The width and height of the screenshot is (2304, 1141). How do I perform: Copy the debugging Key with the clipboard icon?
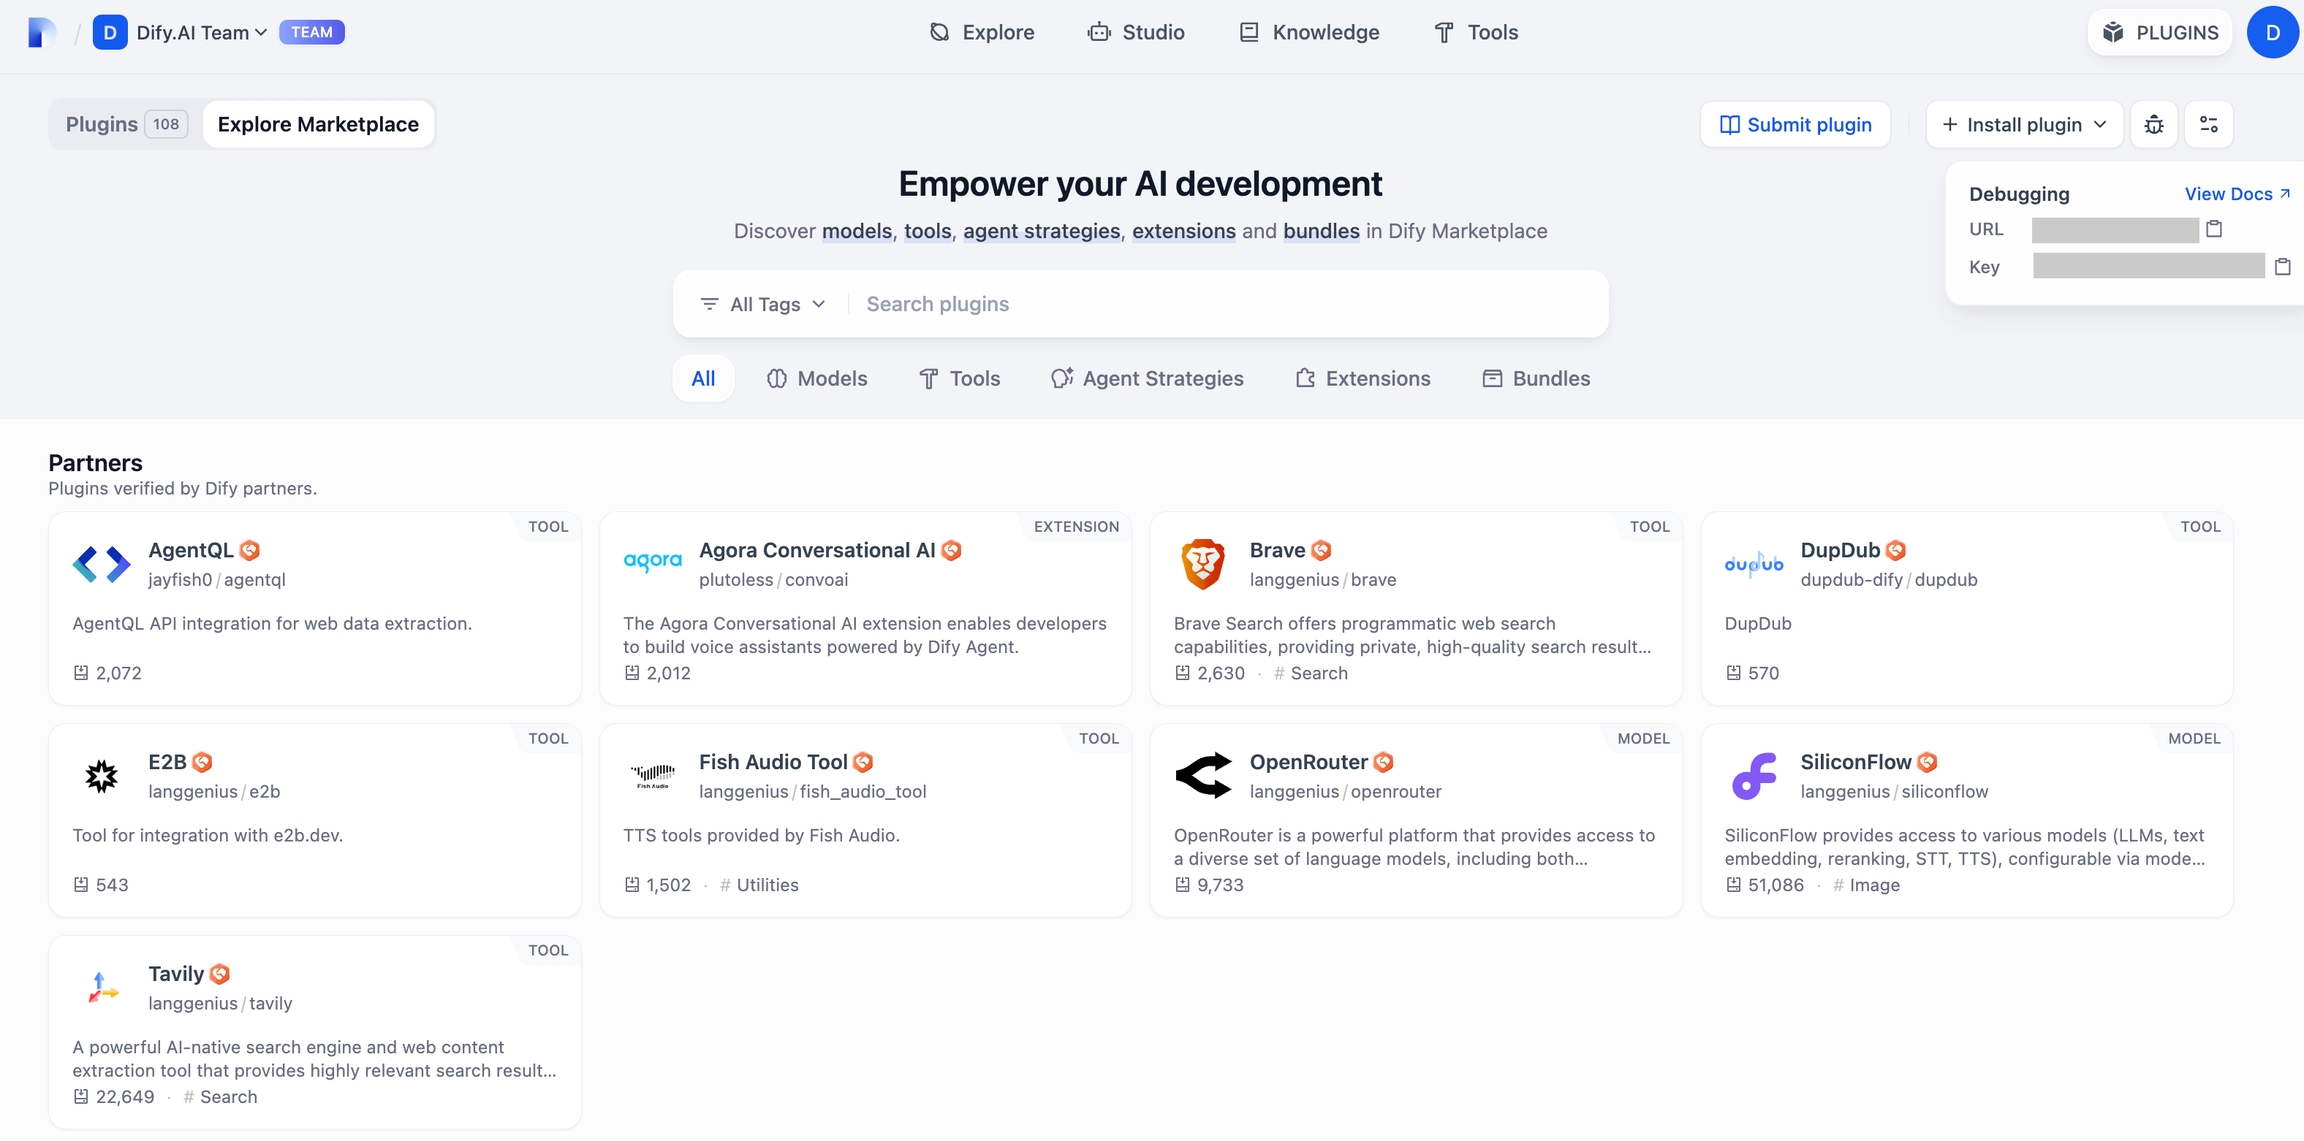point(2282,267)
